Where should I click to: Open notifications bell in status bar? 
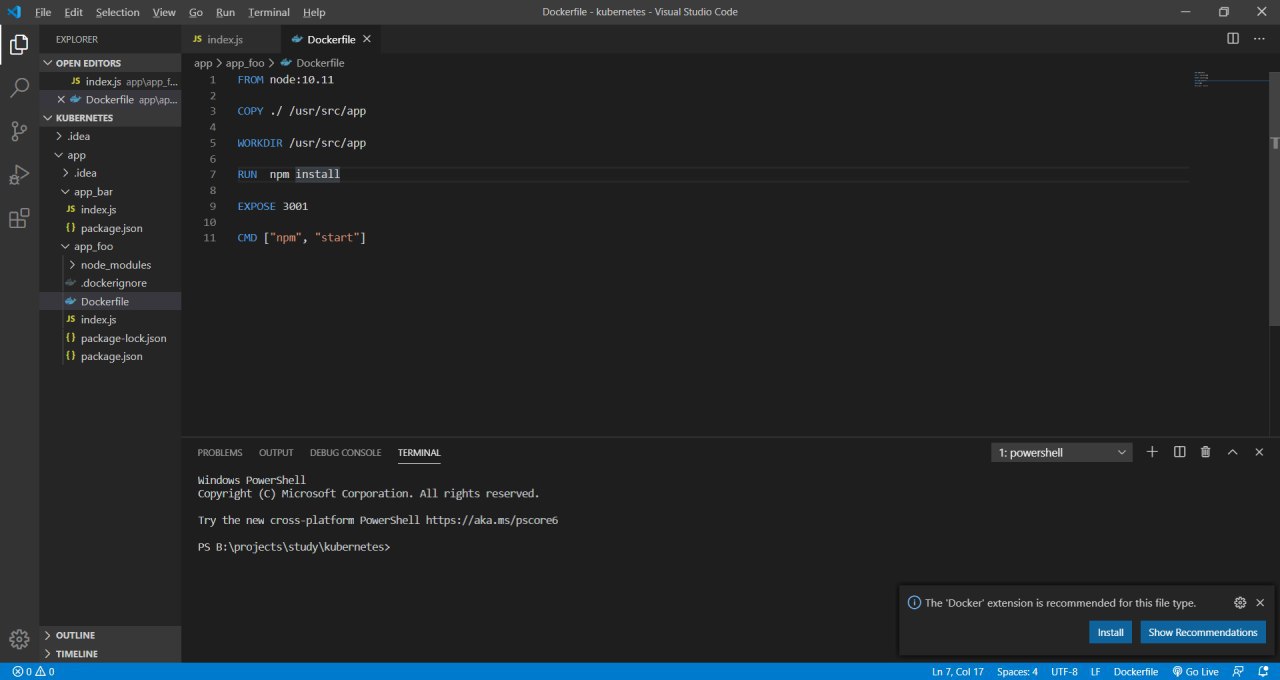pos(1264,672)
